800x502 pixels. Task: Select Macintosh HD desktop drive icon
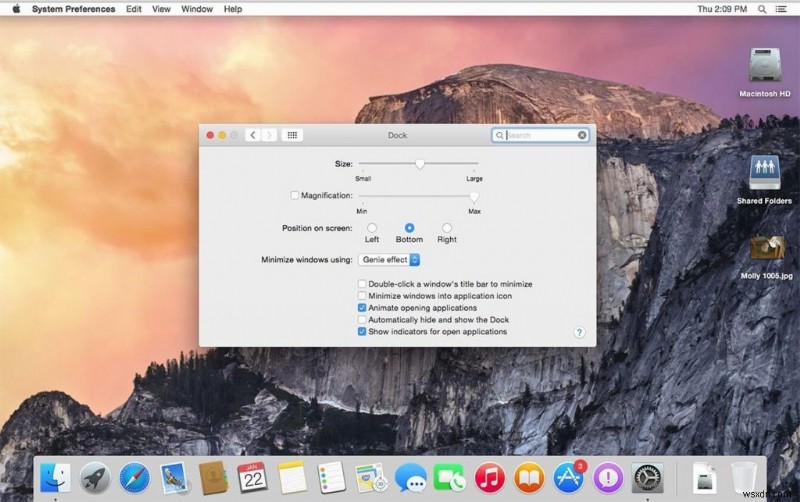(765, 65)
